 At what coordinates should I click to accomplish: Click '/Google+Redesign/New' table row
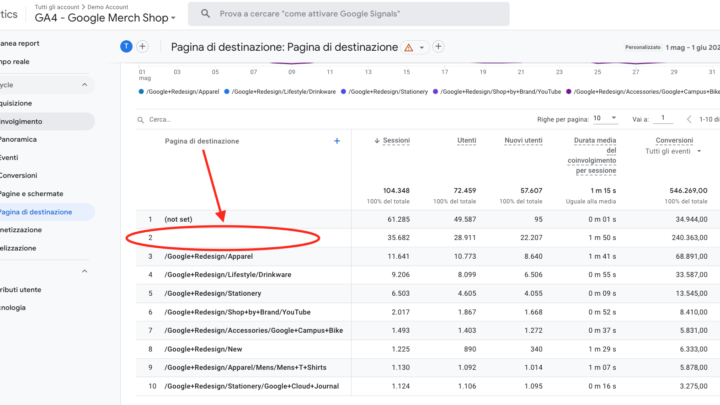point(203,349)
